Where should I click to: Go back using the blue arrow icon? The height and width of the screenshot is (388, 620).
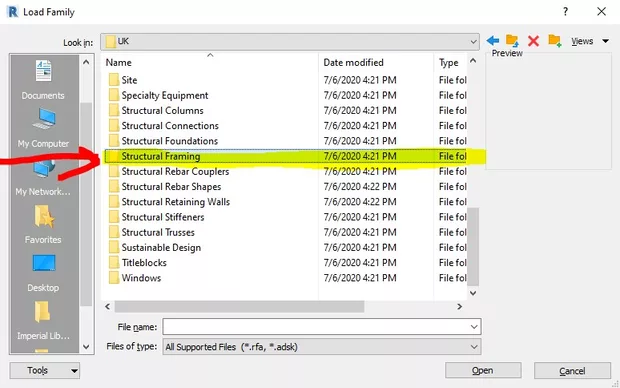pos(493,40)
